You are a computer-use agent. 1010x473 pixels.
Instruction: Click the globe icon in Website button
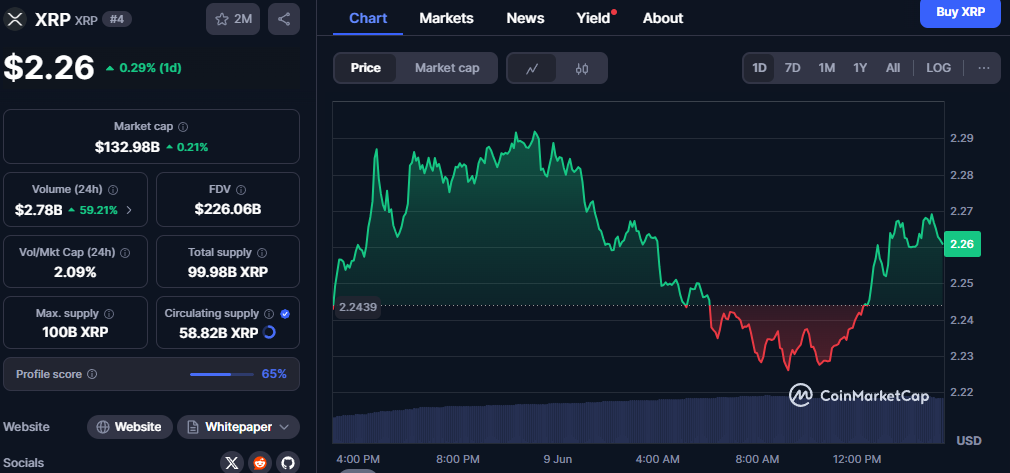(102, 427)
